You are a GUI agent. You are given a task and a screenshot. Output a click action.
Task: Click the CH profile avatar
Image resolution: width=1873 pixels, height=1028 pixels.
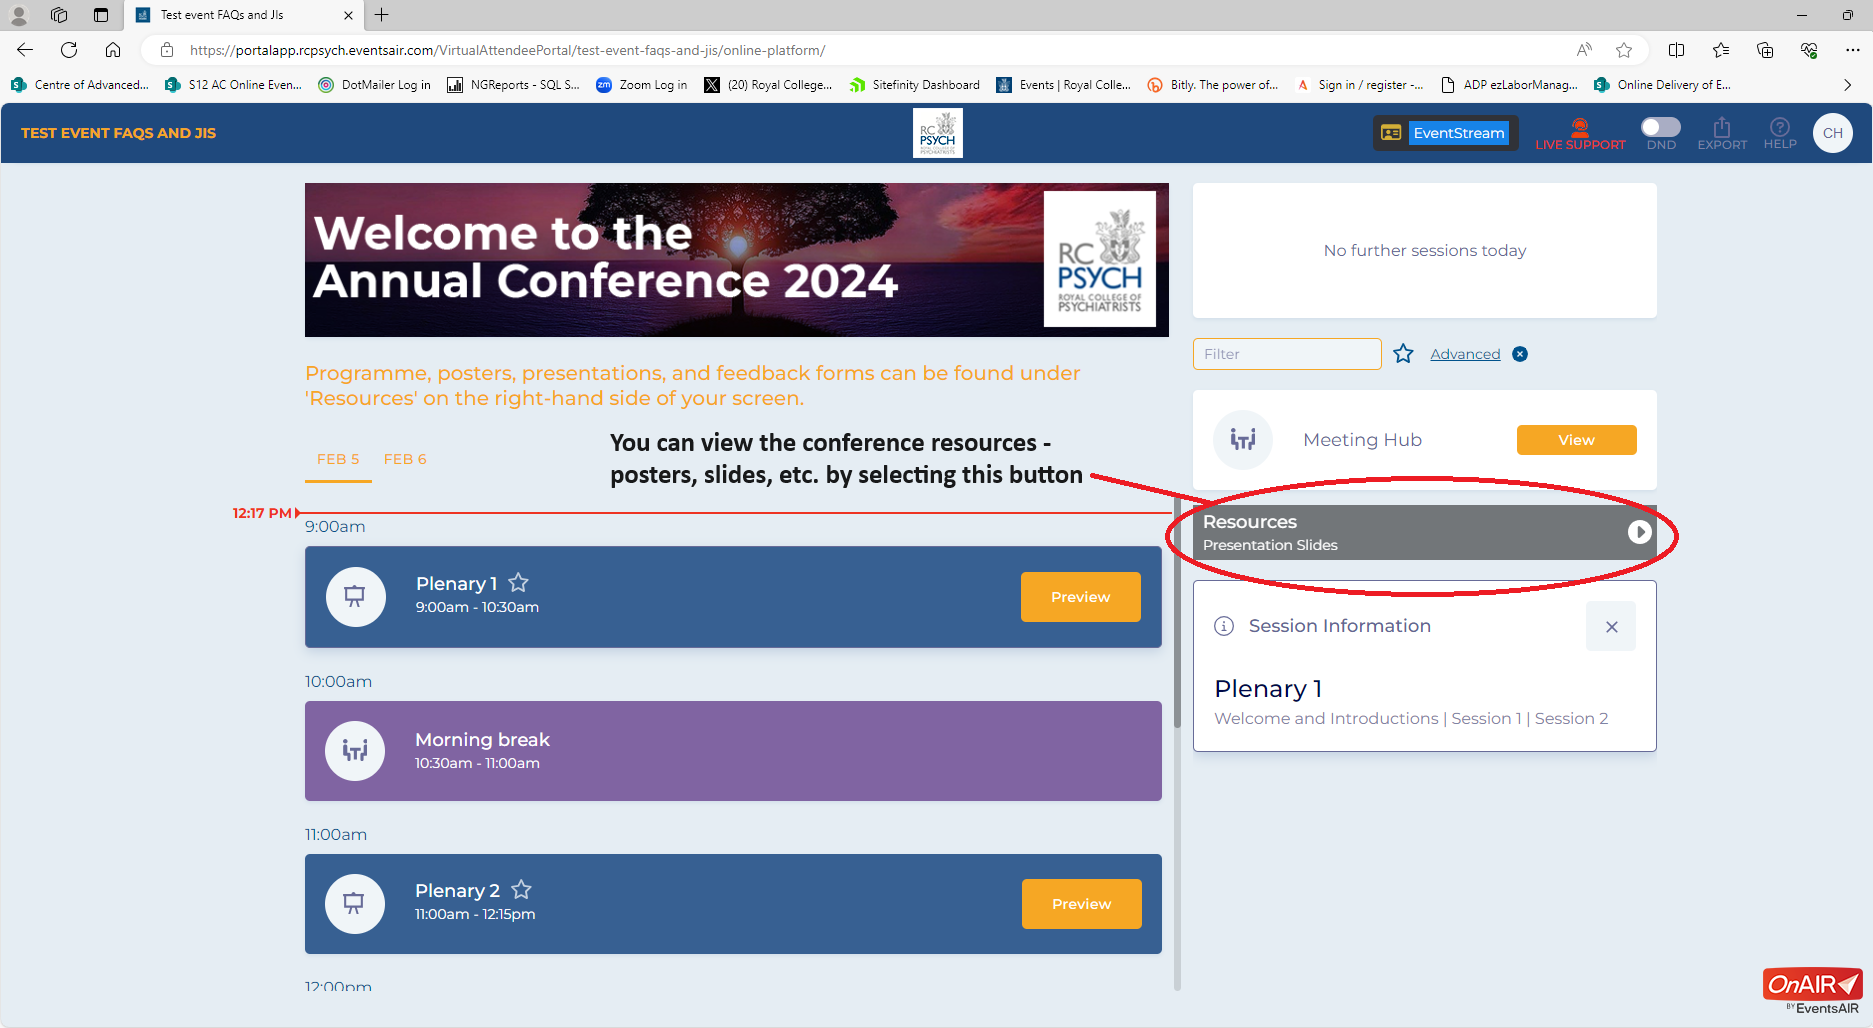point(1832,133)
